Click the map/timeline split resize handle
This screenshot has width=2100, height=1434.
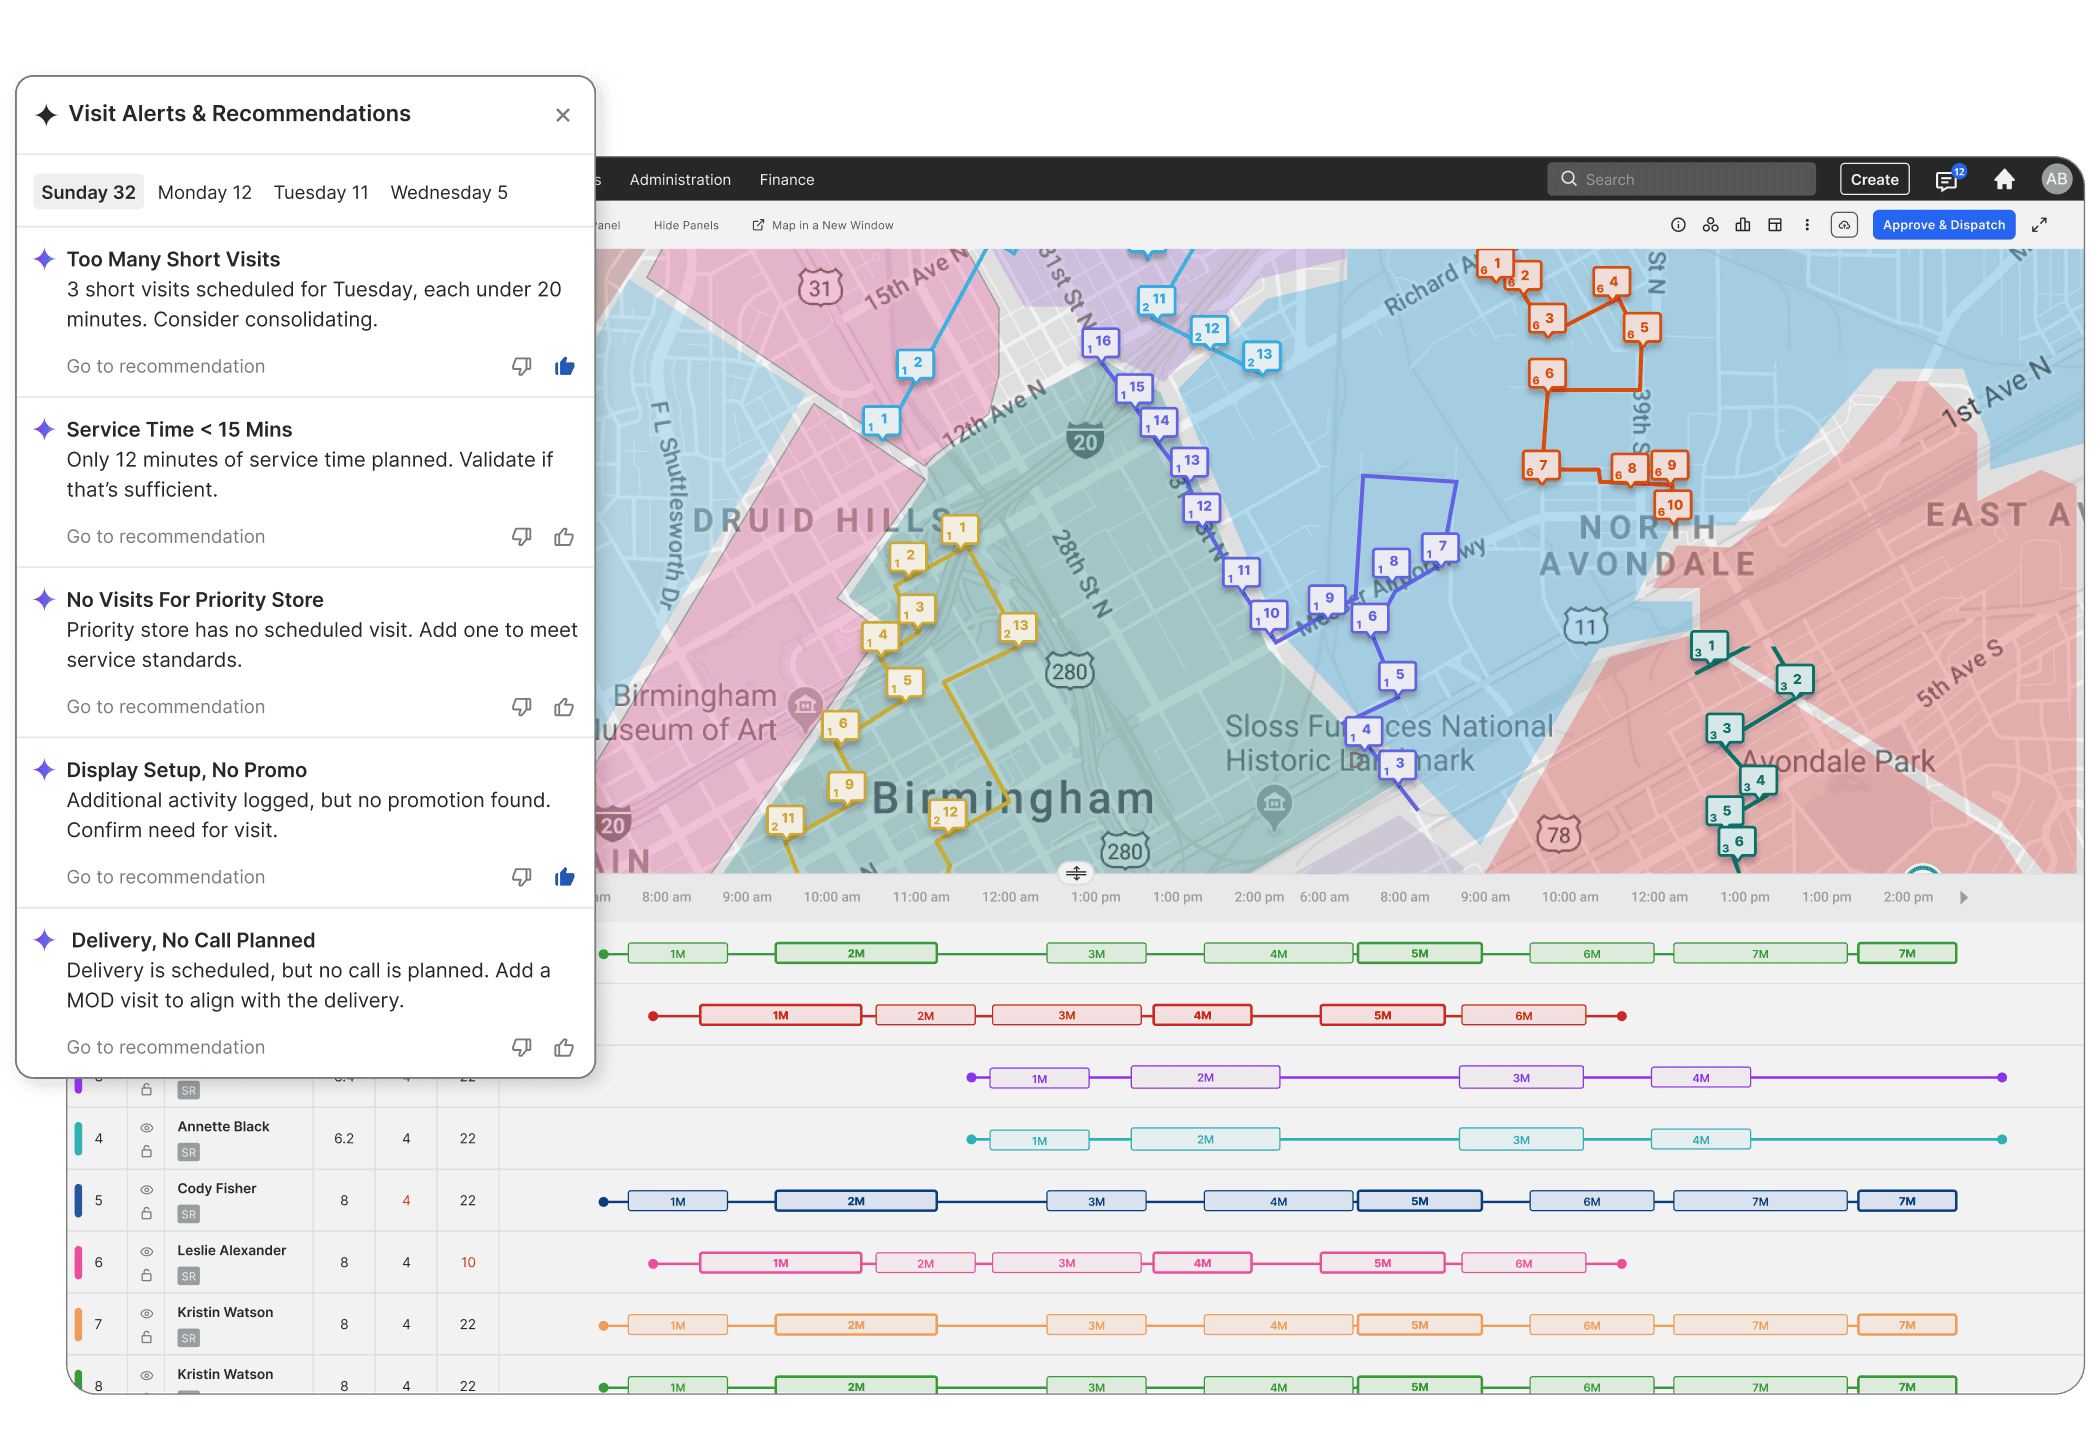point(1076,874)
